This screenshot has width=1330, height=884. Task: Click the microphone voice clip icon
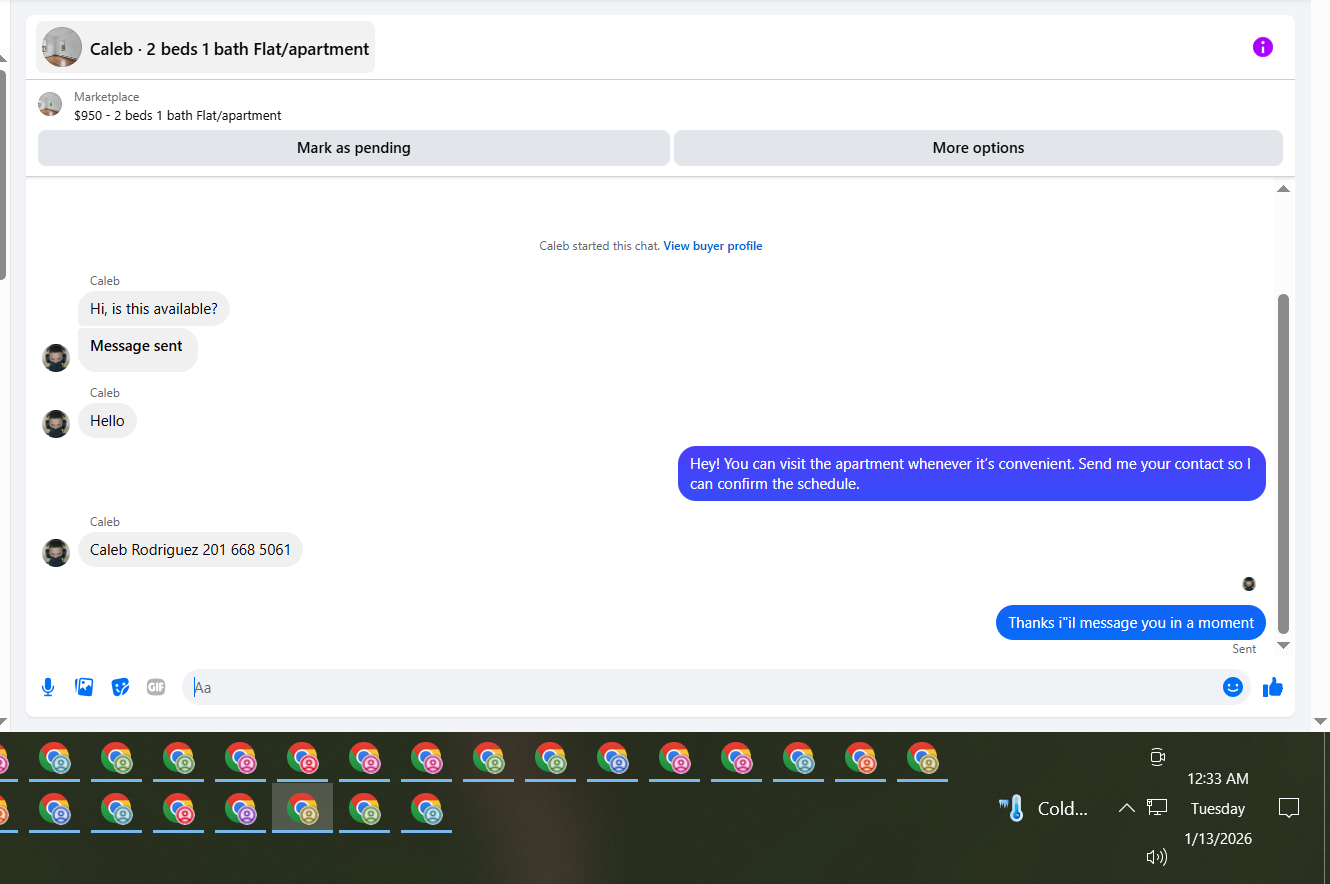click(x=48, y=687)
